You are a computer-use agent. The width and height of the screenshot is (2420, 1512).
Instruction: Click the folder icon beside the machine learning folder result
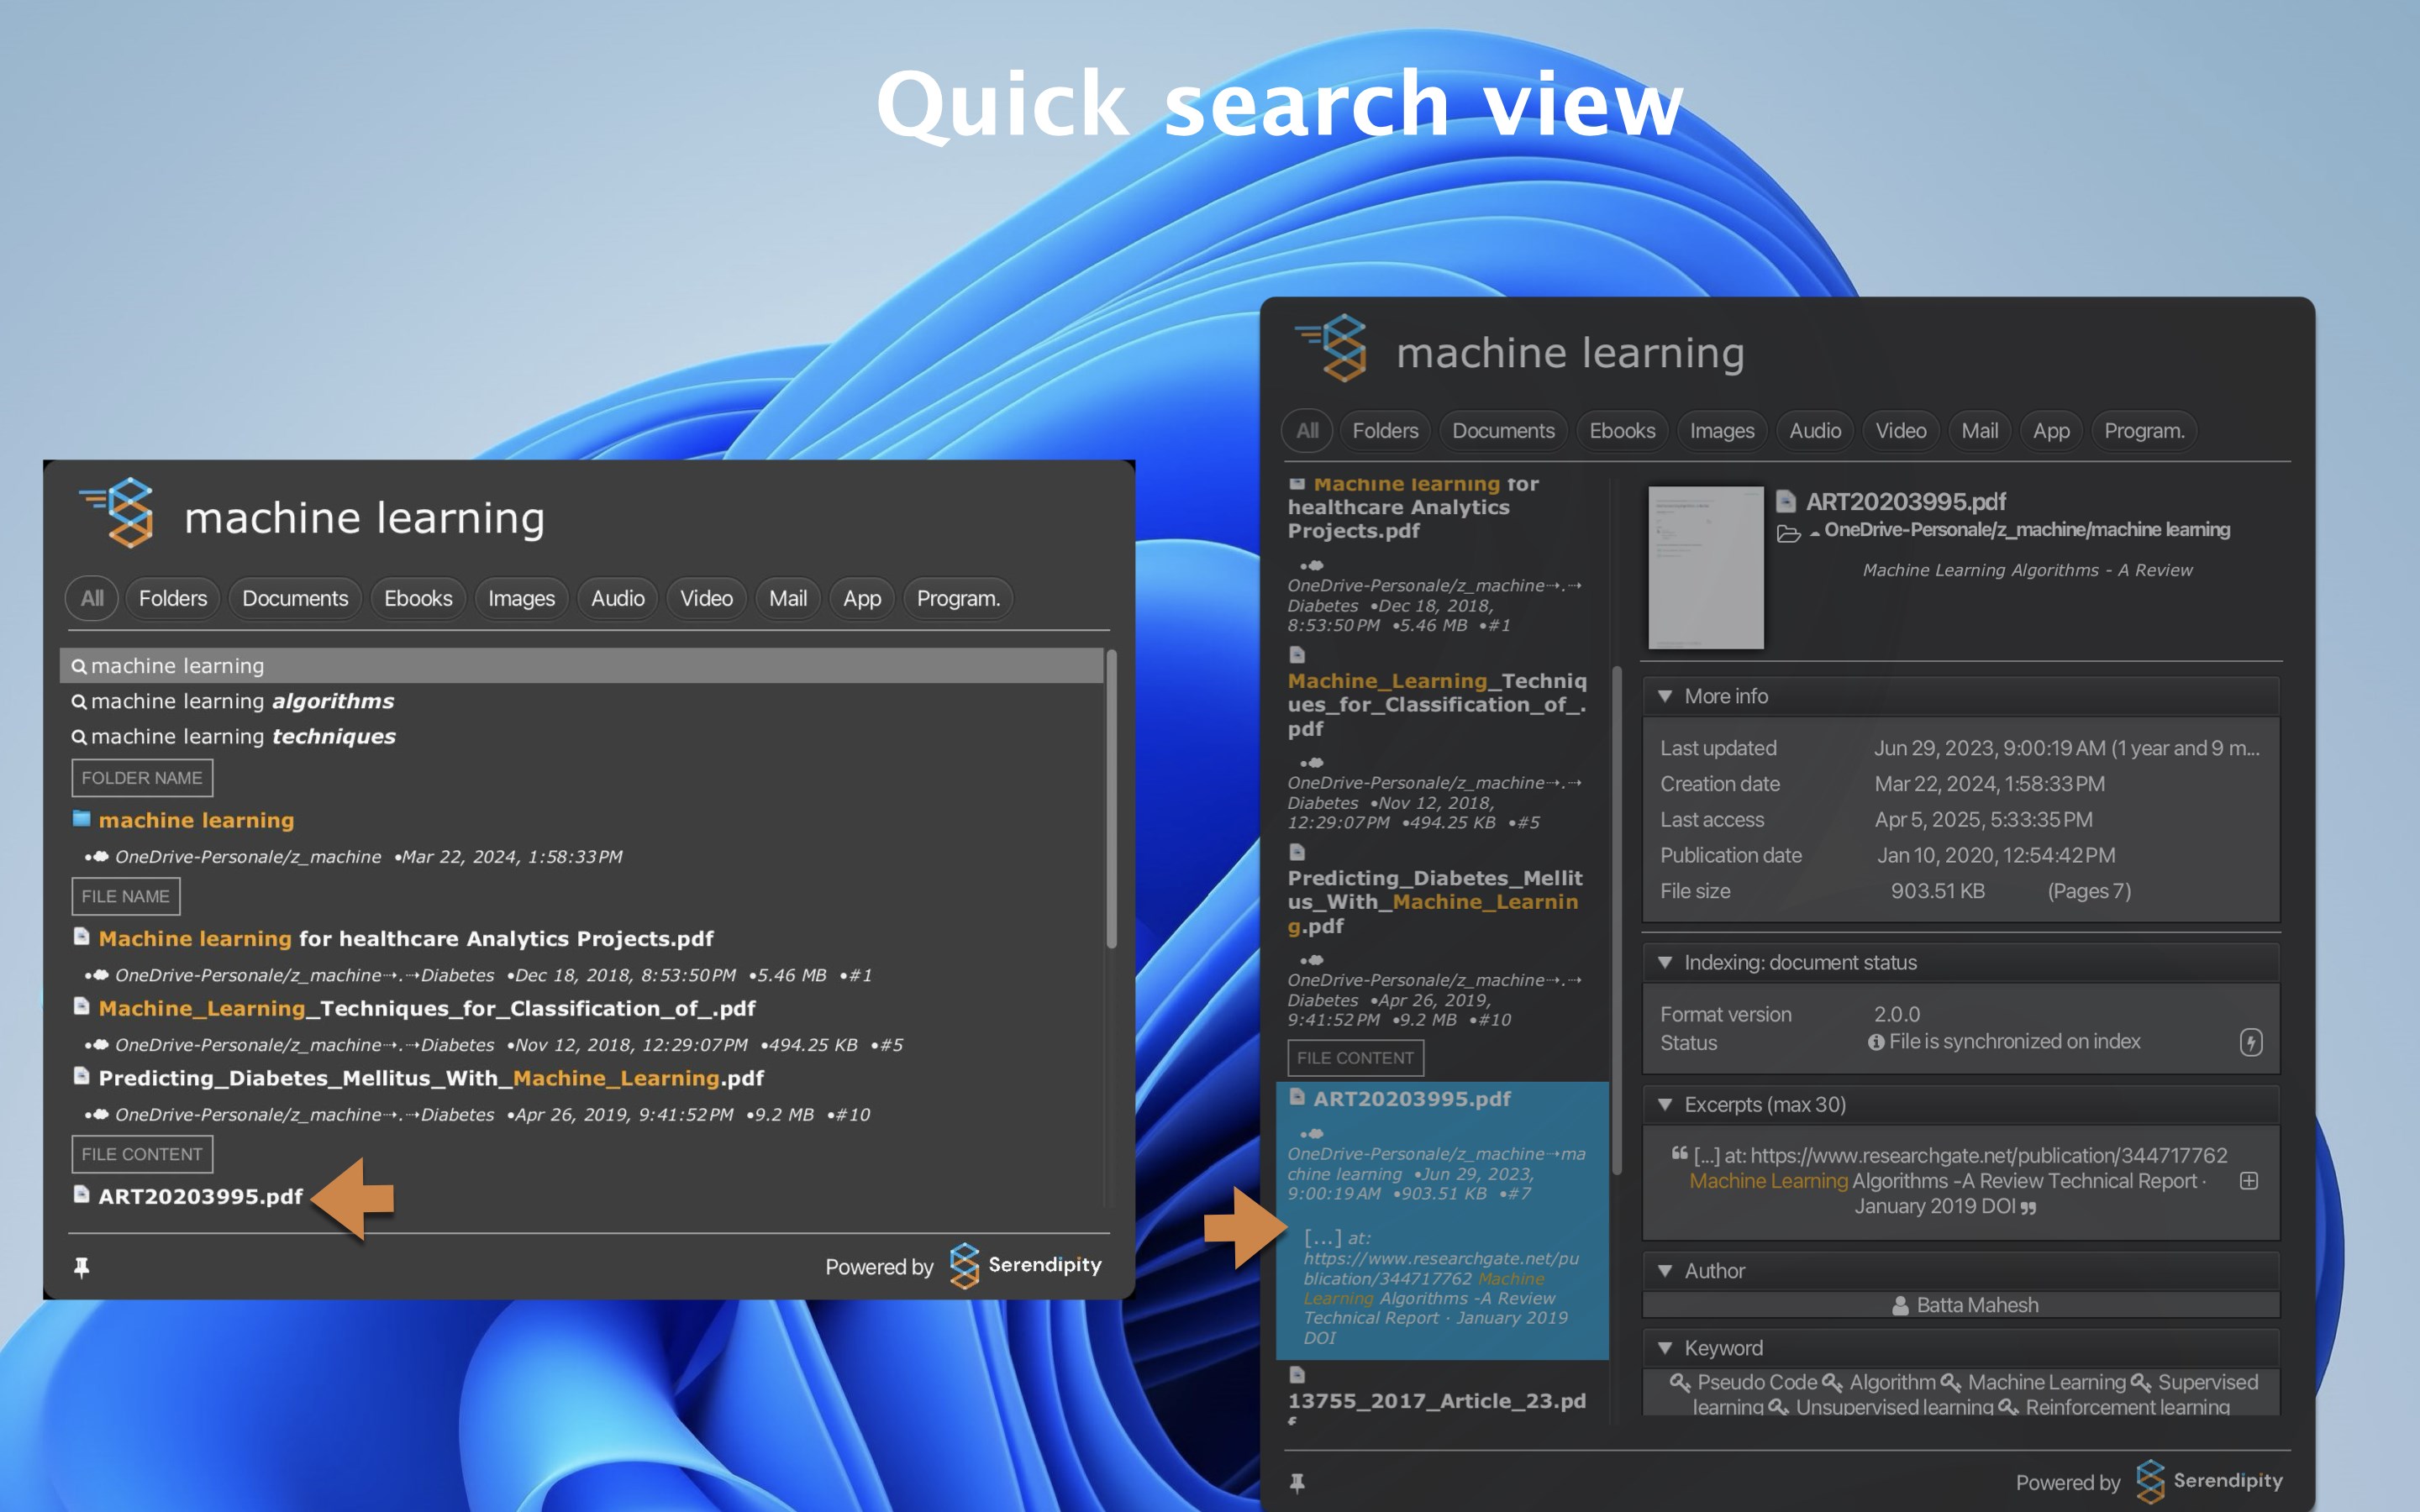point(82,819)
